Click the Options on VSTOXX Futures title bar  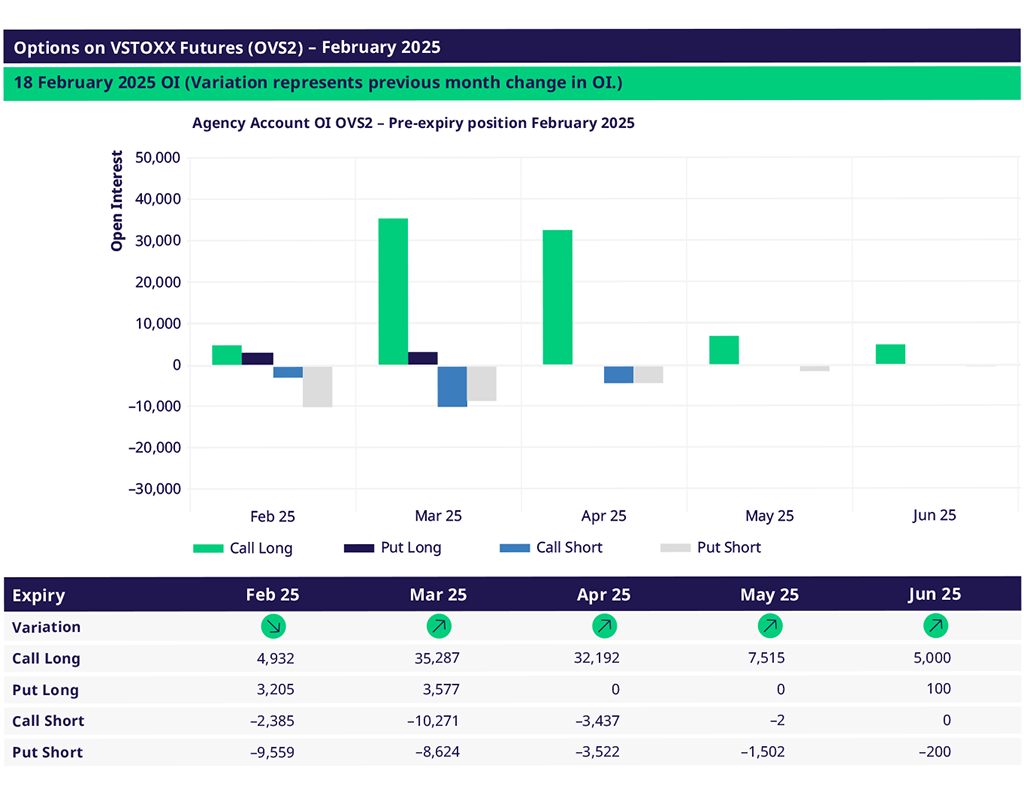pos(512,47)
